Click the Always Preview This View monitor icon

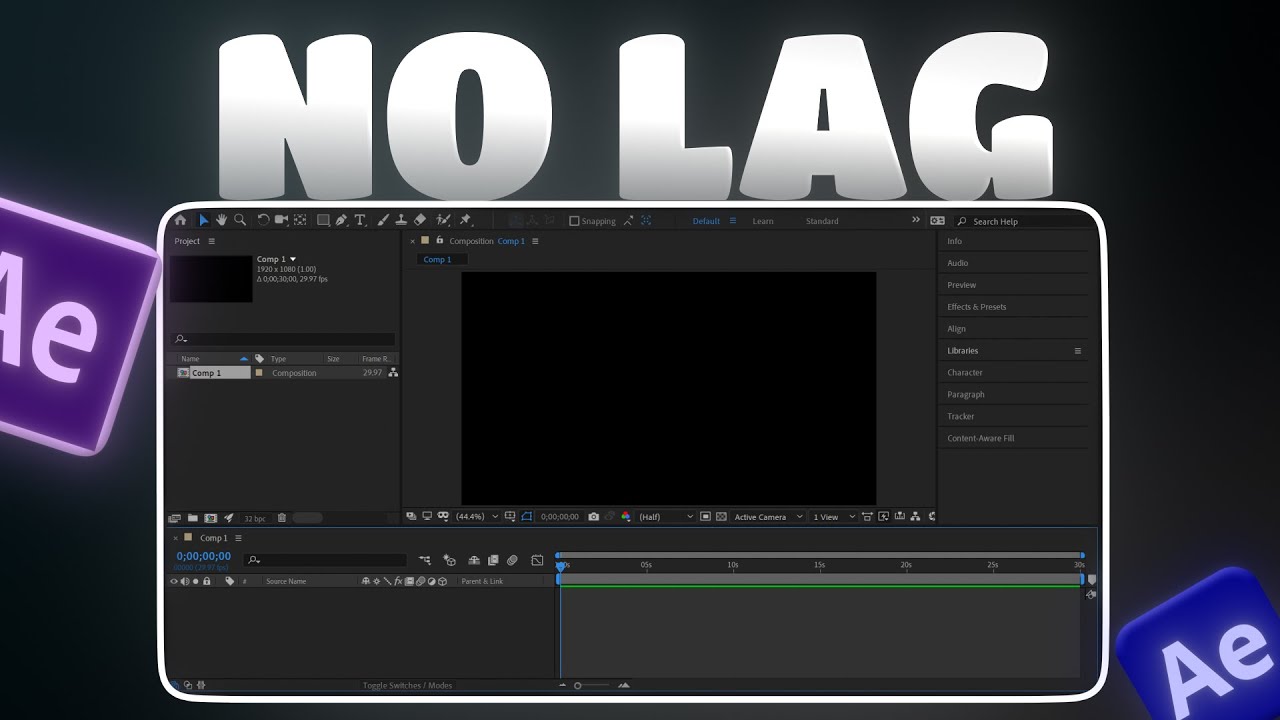coord(427,517)
